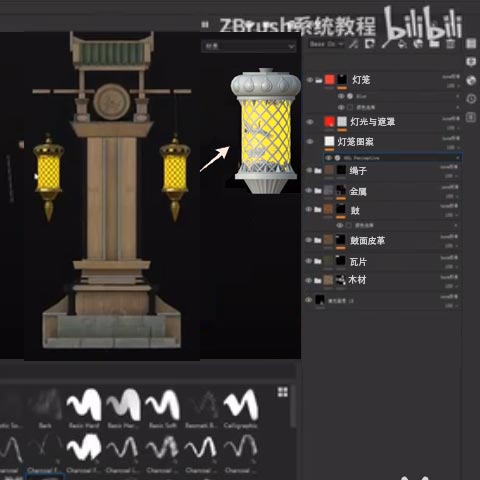Toggle visibility of 灯光与遮罩 layer
Viewport: 480px width, 480px height.
(309, 122)
